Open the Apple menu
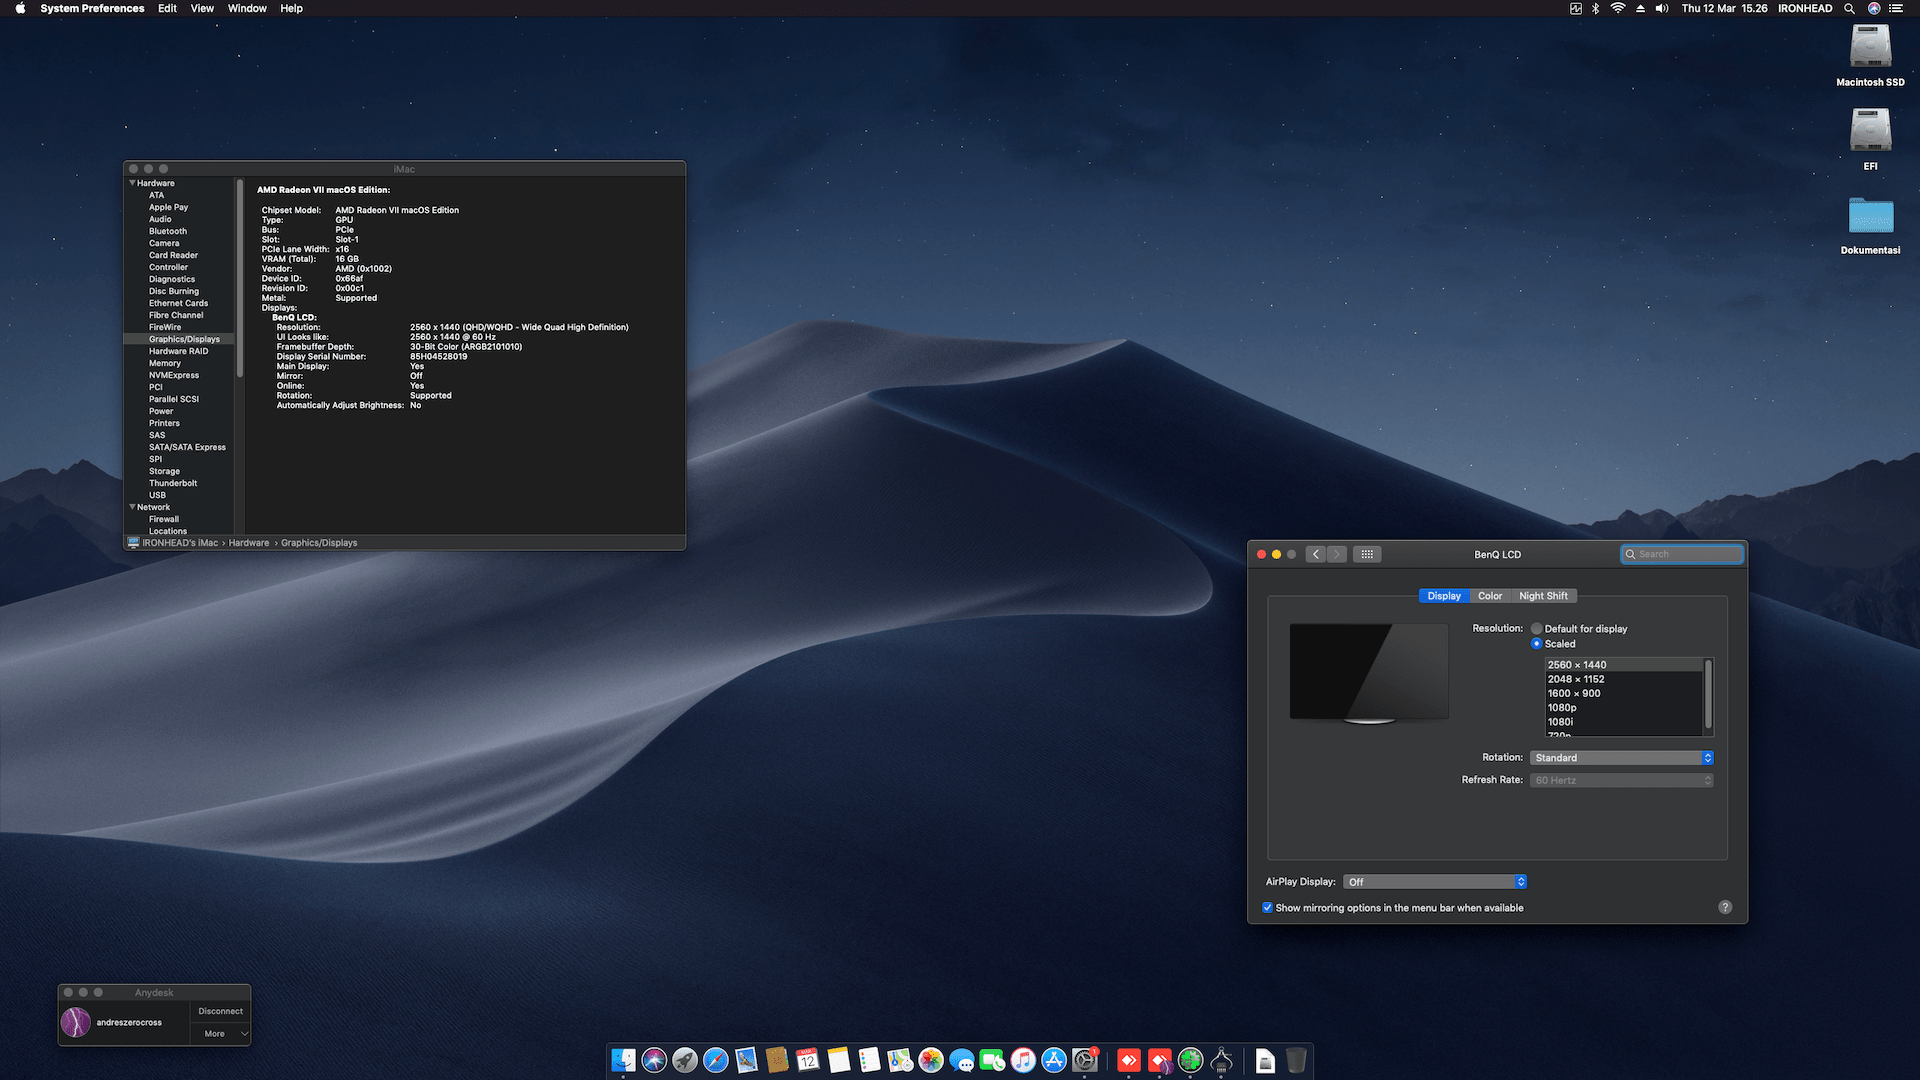This screenshot has width=1920, height=1080. pos(20,8)
